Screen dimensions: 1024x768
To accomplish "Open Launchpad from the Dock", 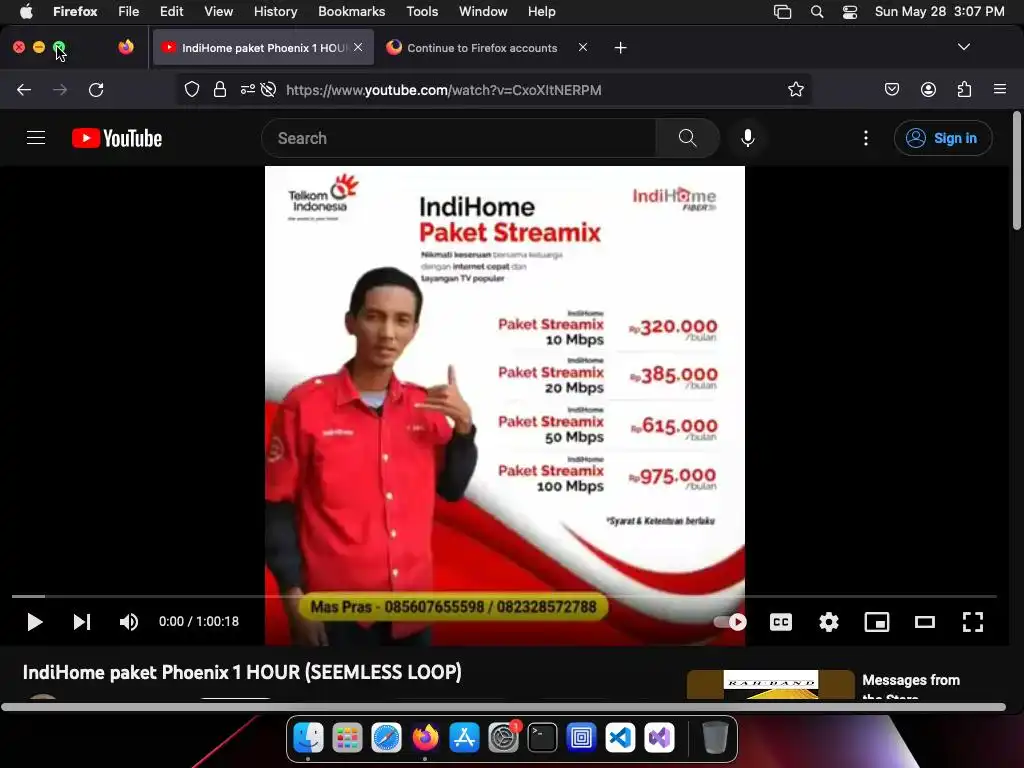I will click(x=347, y=738).
